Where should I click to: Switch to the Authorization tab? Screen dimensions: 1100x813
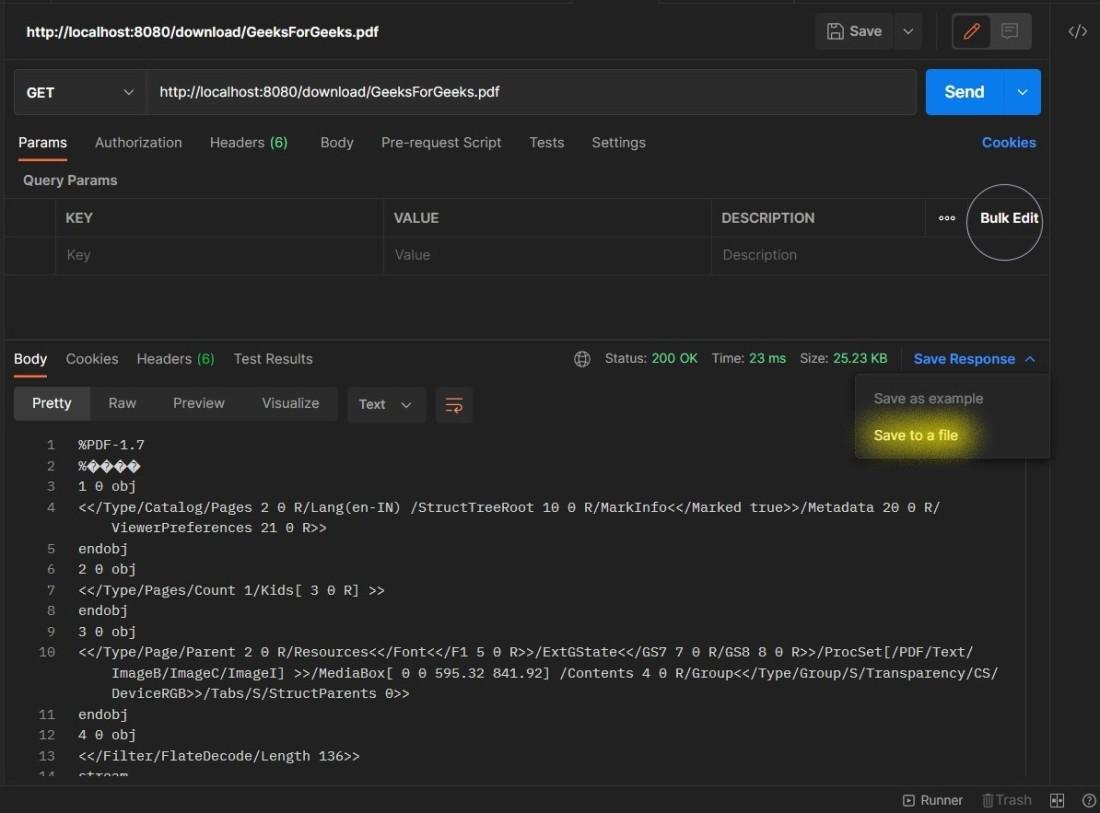tap(138, 142)
